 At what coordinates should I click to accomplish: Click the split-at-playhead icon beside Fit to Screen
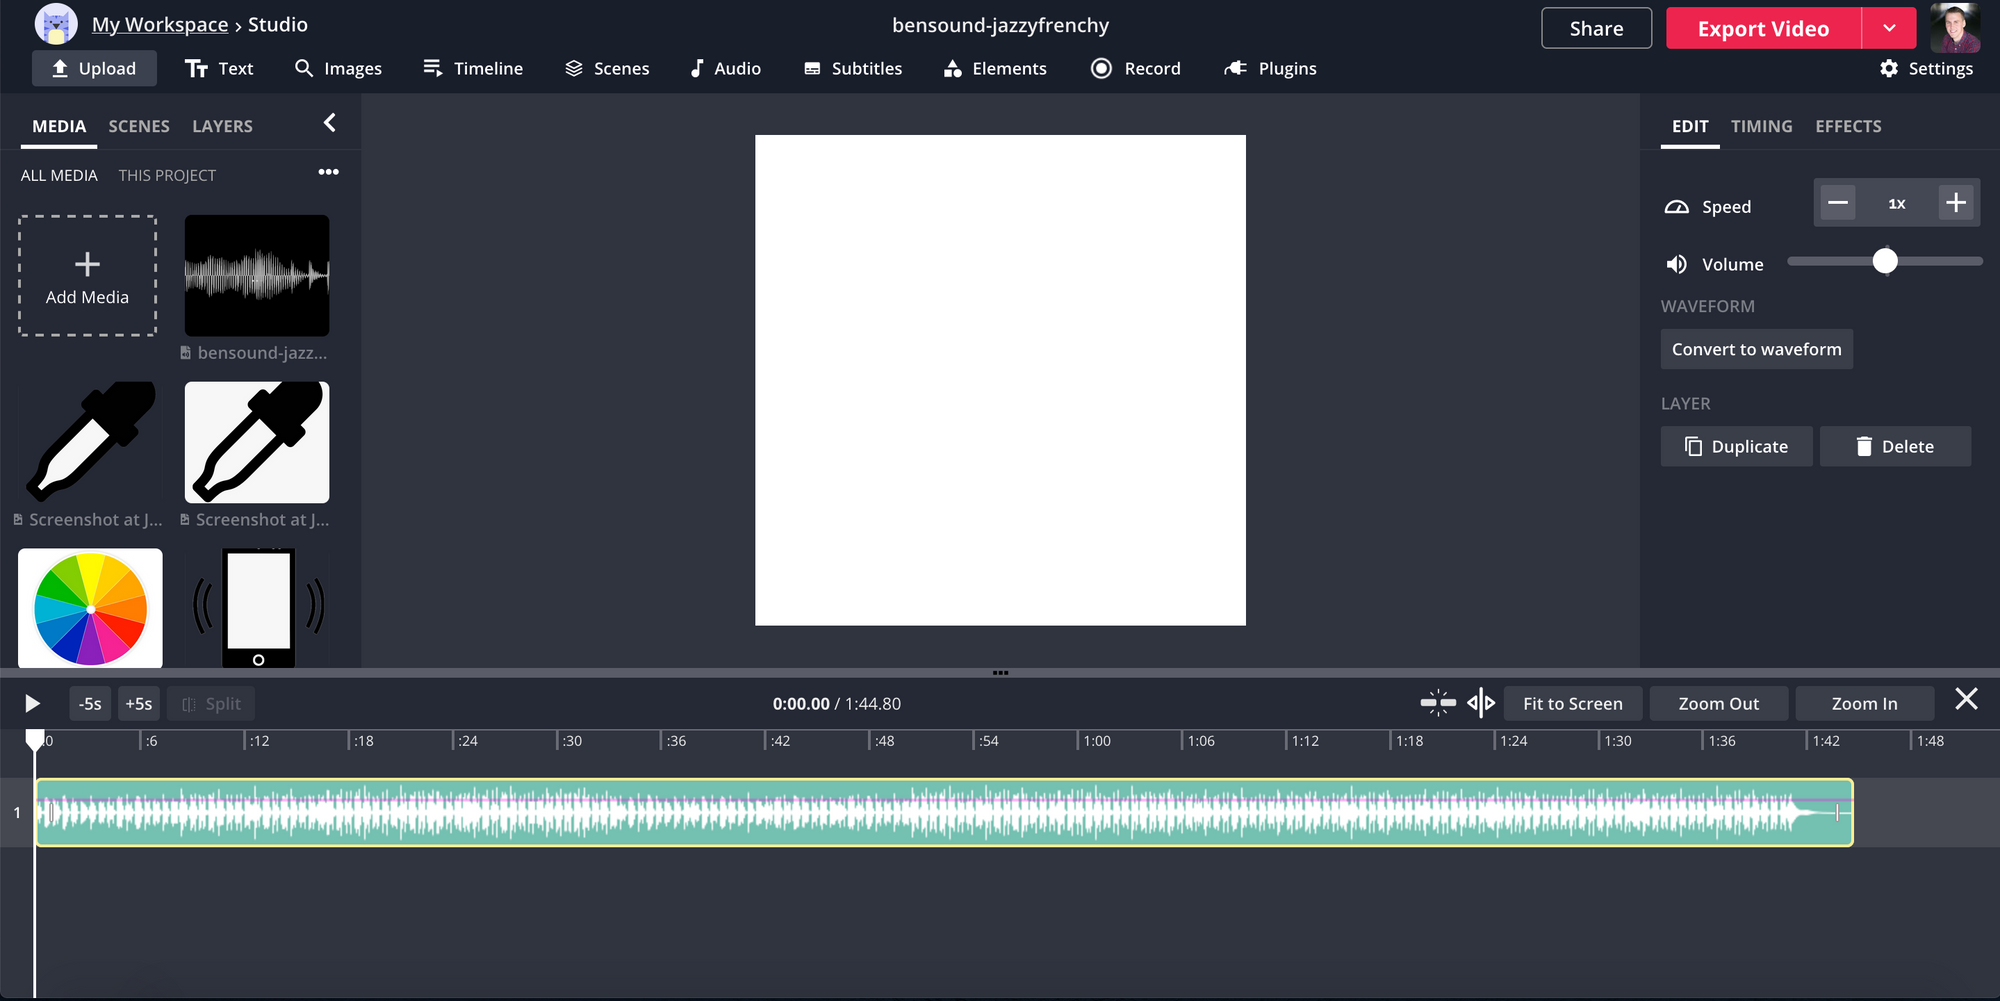click(x=1481, y=703)
